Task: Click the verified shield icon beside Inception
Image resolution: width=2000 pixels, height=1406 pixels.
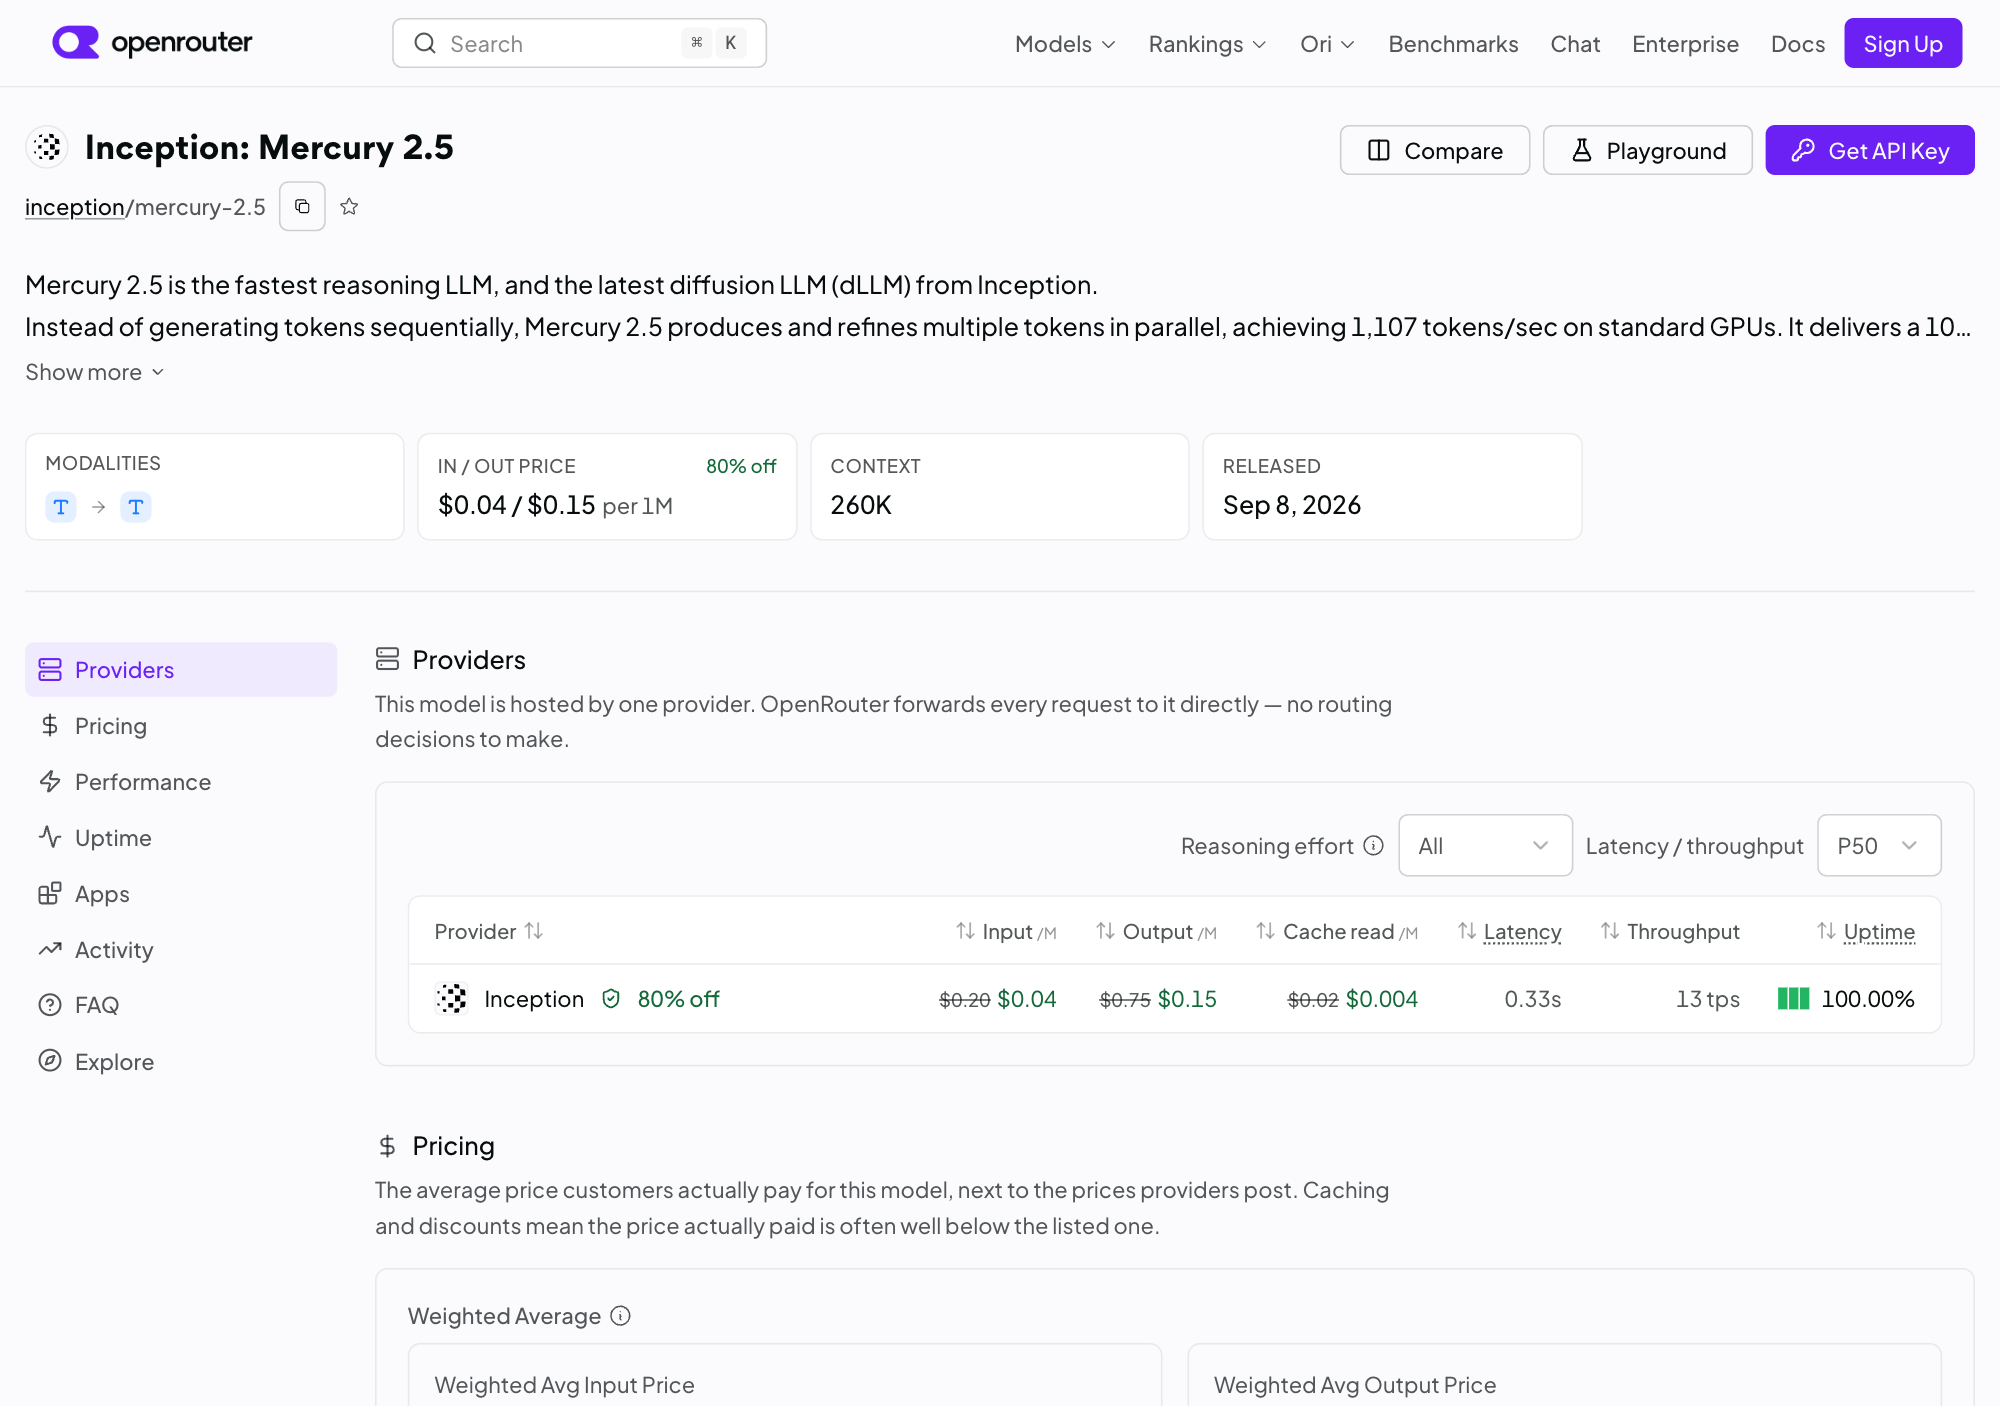Action: 611,998
